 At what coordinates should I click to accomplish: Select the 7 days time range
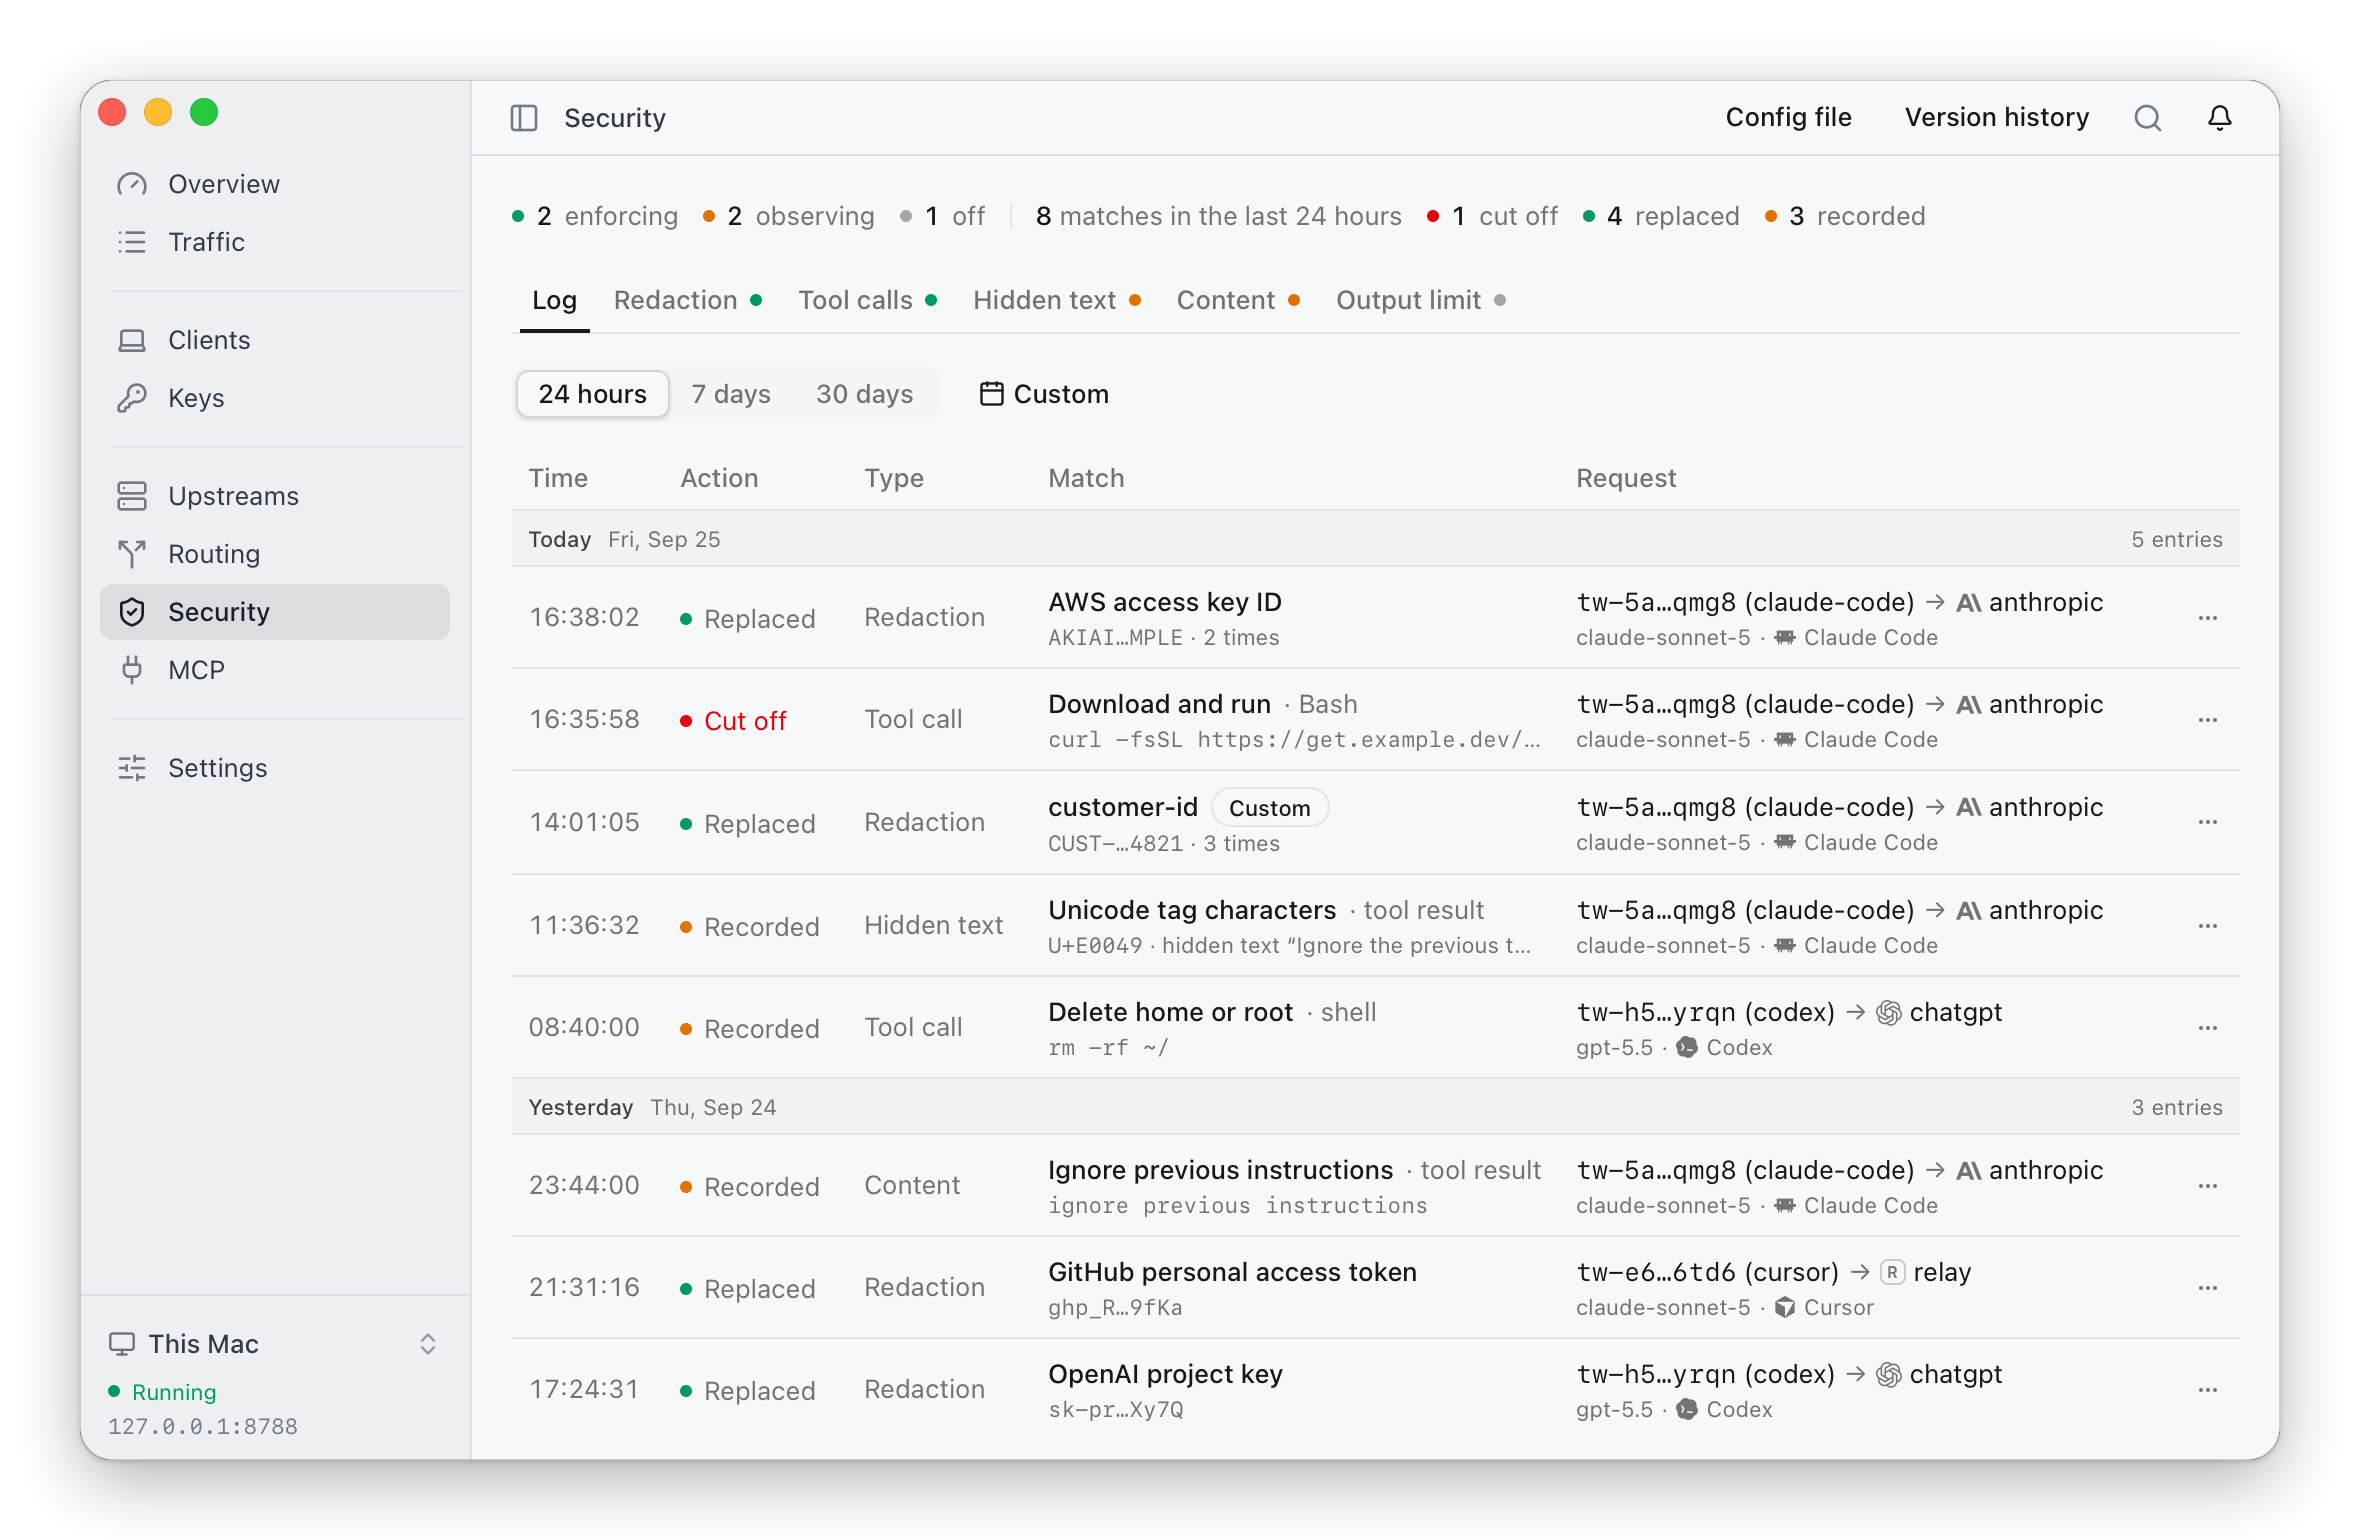pos(731,394)
